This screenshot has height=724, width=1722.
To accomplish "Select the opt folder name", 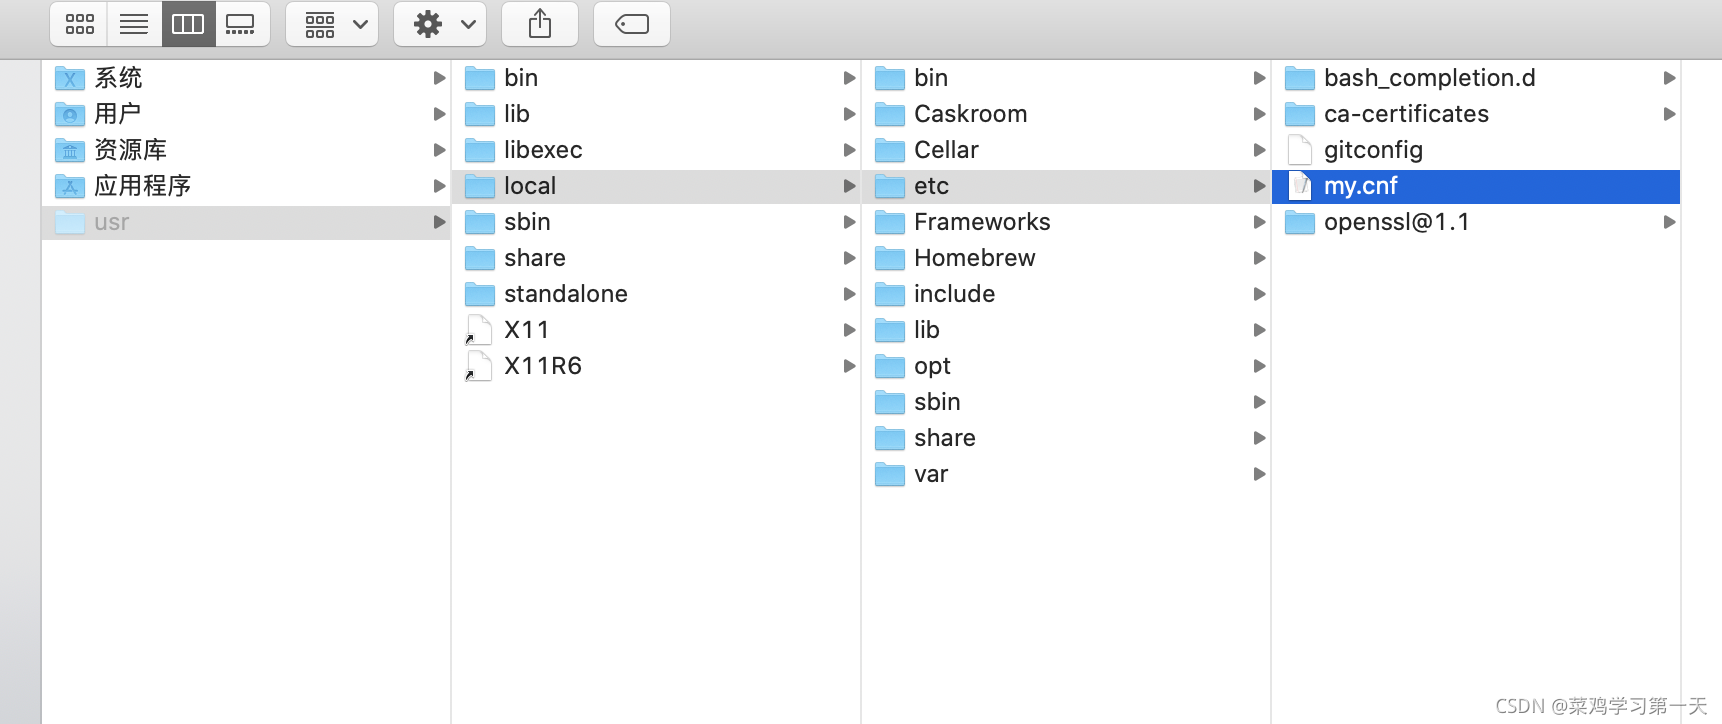I will pos(932,367).
